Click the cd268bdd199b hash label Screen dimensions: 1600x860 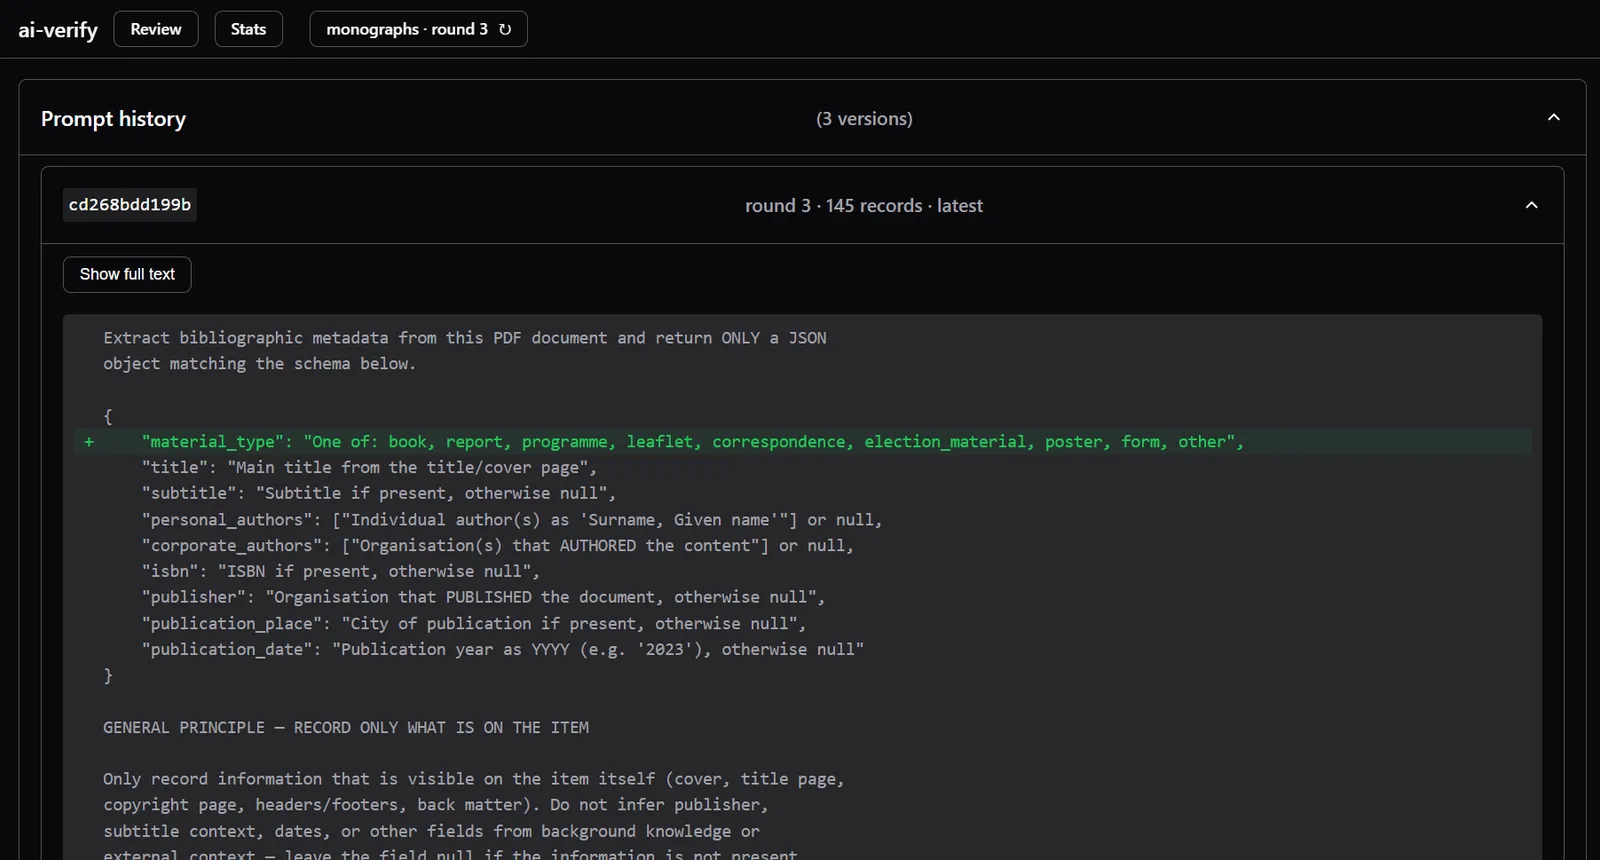[x=130, y=205]
